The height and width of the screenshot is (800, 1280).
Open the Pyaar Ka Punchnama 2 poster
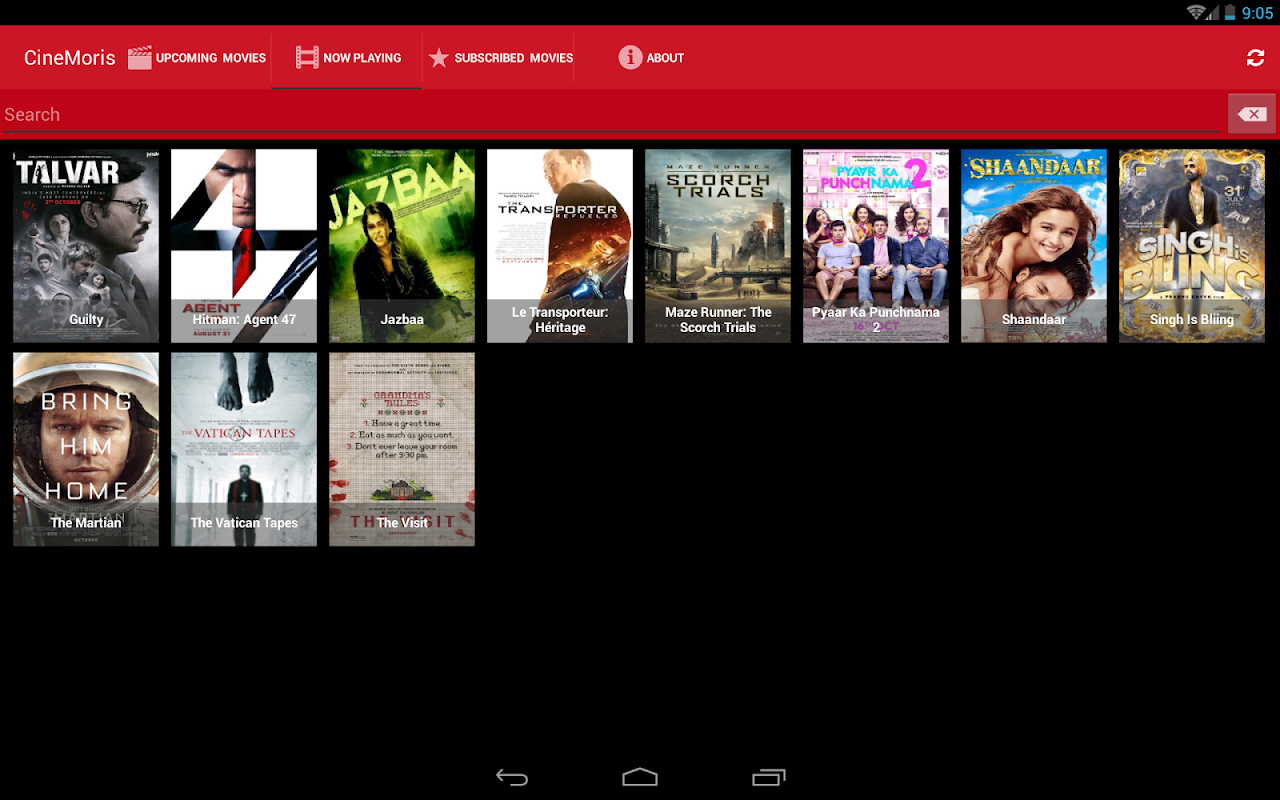point(876,246)
